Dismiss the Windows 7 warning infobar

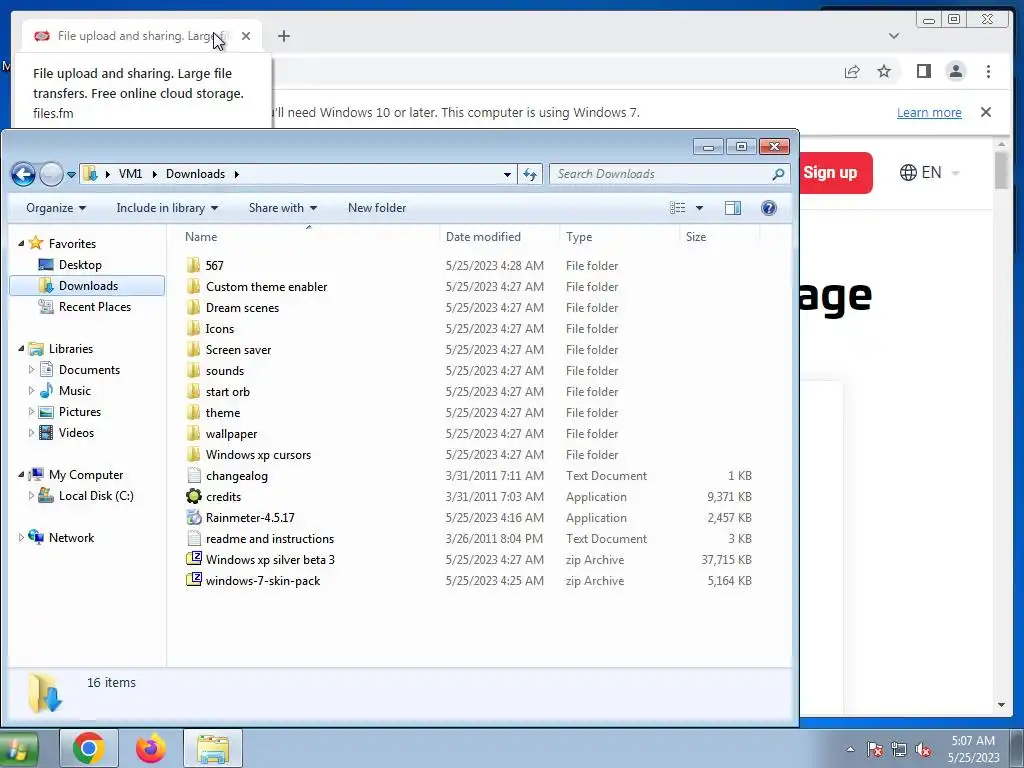pyautogui.click(x=986, y=112)
